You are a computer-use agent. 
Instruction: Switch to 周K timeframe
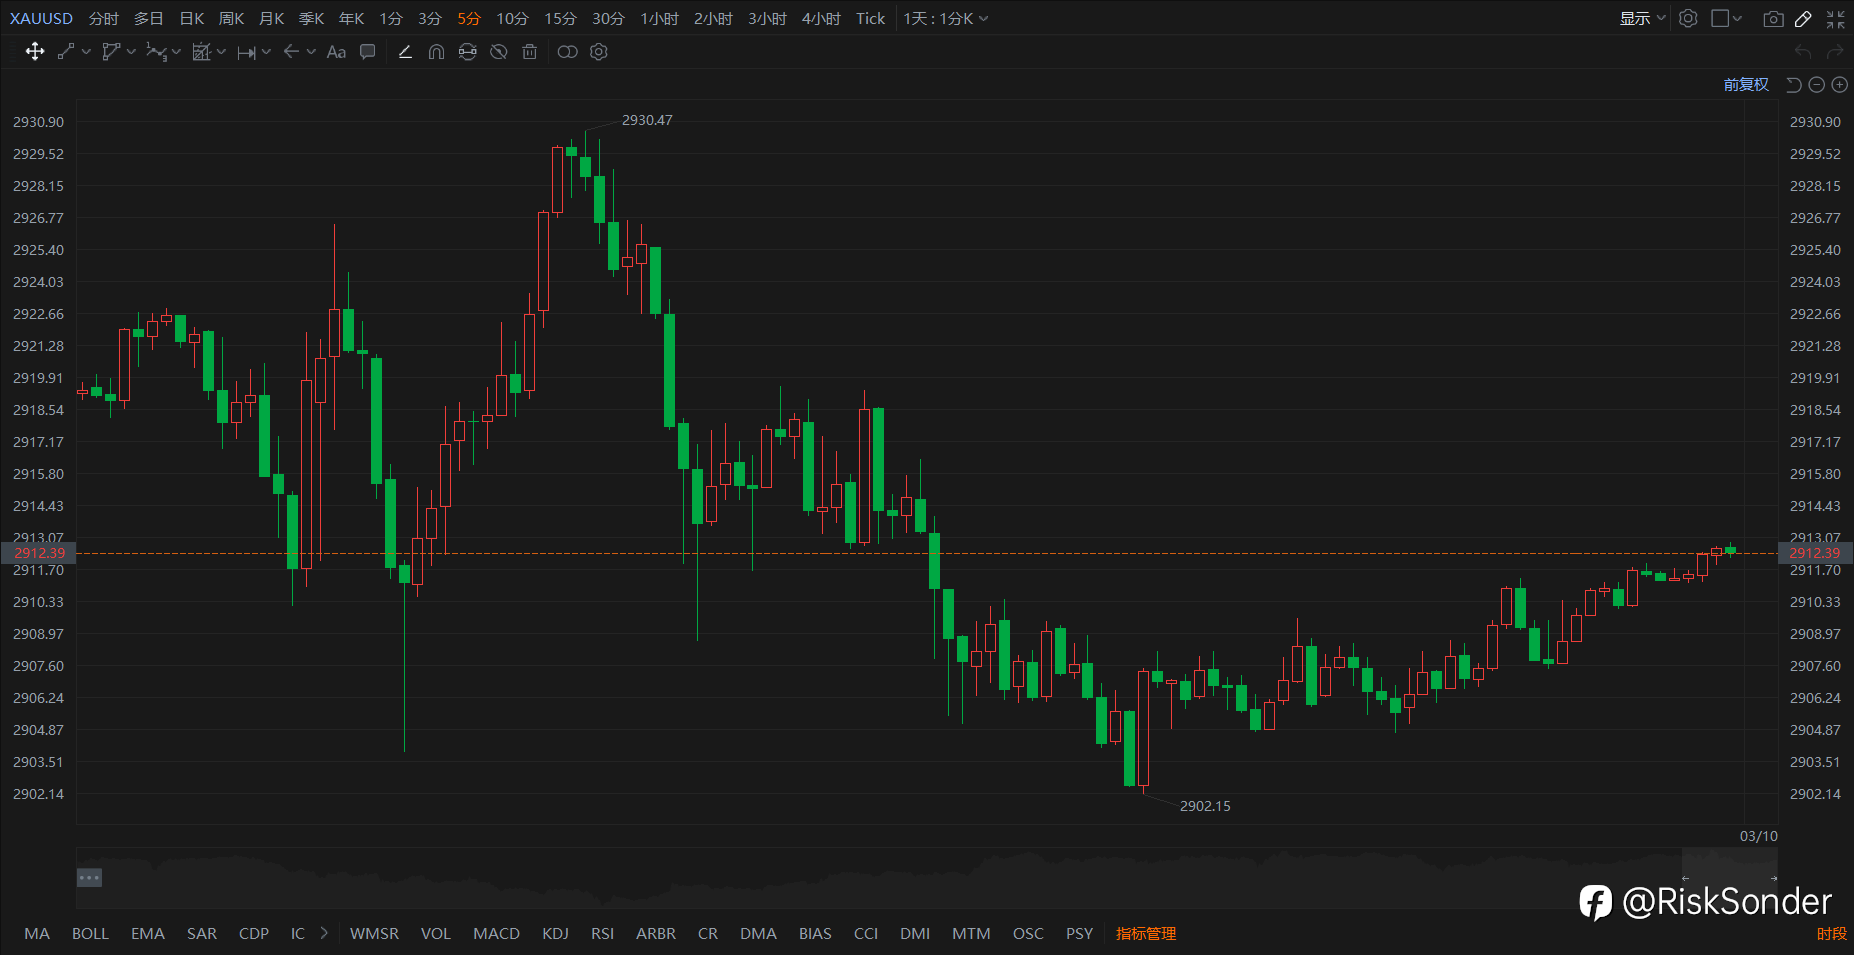[232, 18]
